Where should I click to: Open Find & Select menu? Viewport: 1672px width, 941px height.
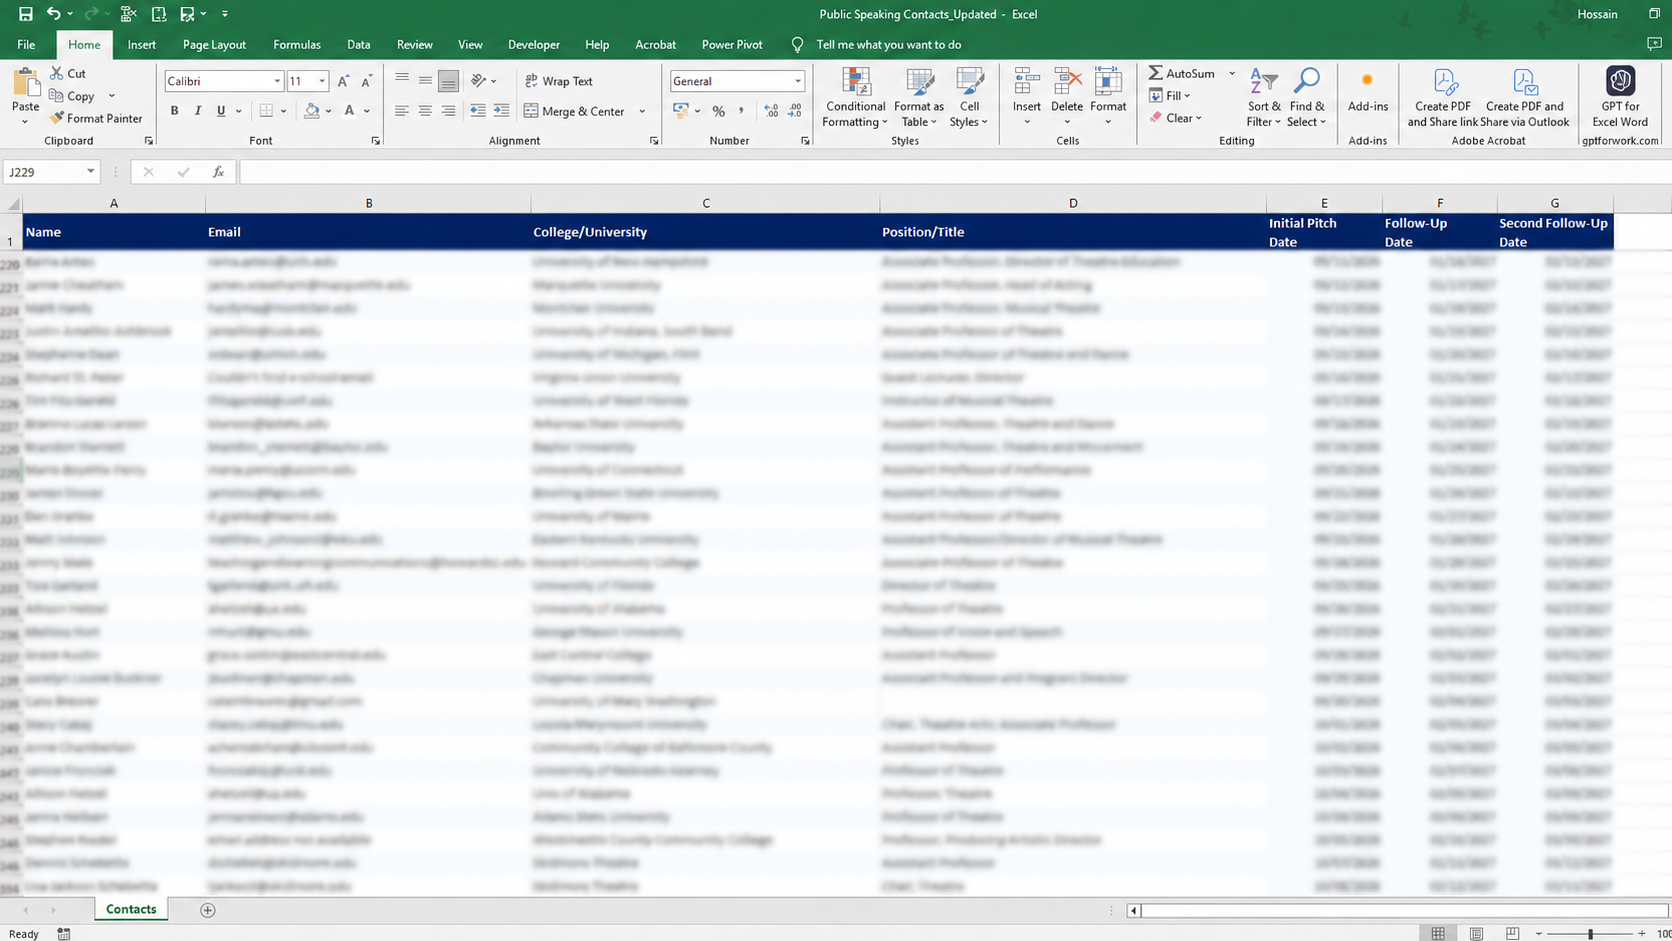(x=1306, y=97)
